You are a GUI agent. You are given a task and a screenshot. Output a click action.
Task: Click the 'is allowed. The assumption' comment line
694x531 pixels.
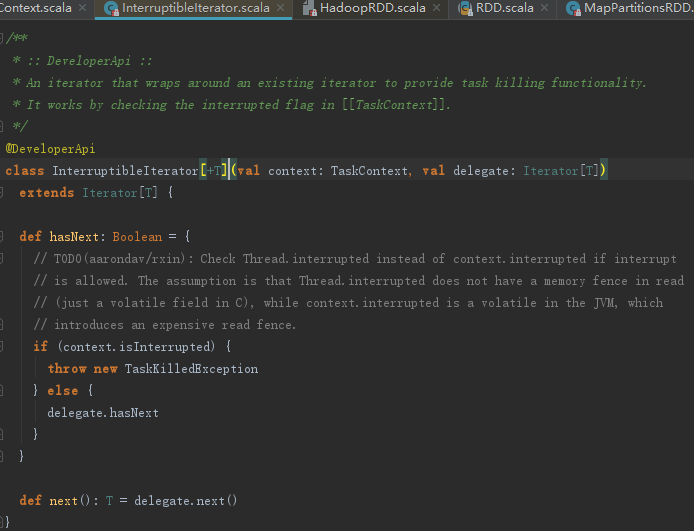tap(359, 281)
